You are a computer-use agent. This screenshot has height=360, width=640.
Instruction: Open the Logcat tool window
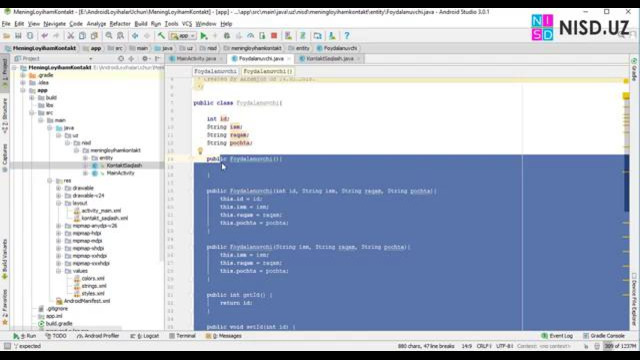[x=144, y=336]
